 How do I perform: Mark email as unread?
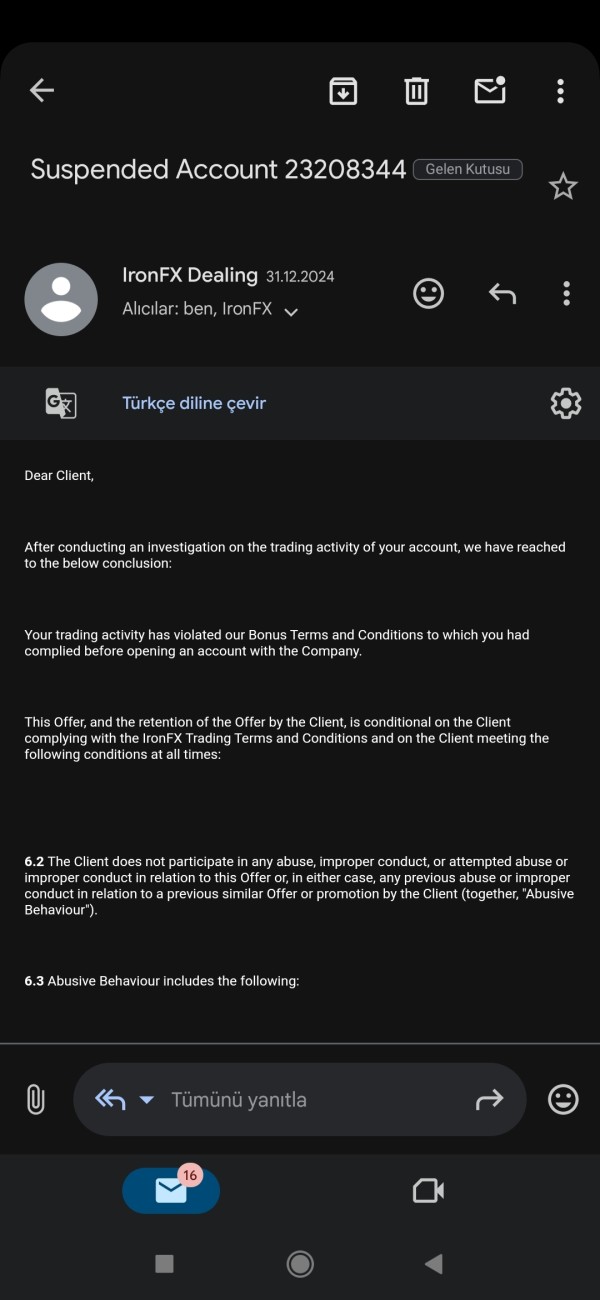(x=489, y=91)
